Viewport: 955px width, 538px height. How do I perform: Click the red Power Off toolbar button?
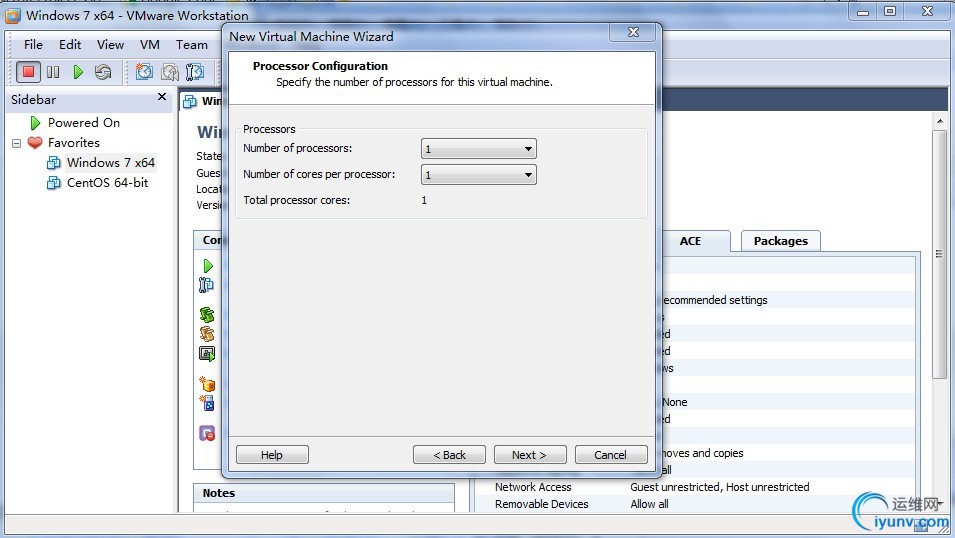(x=28, y=72)
